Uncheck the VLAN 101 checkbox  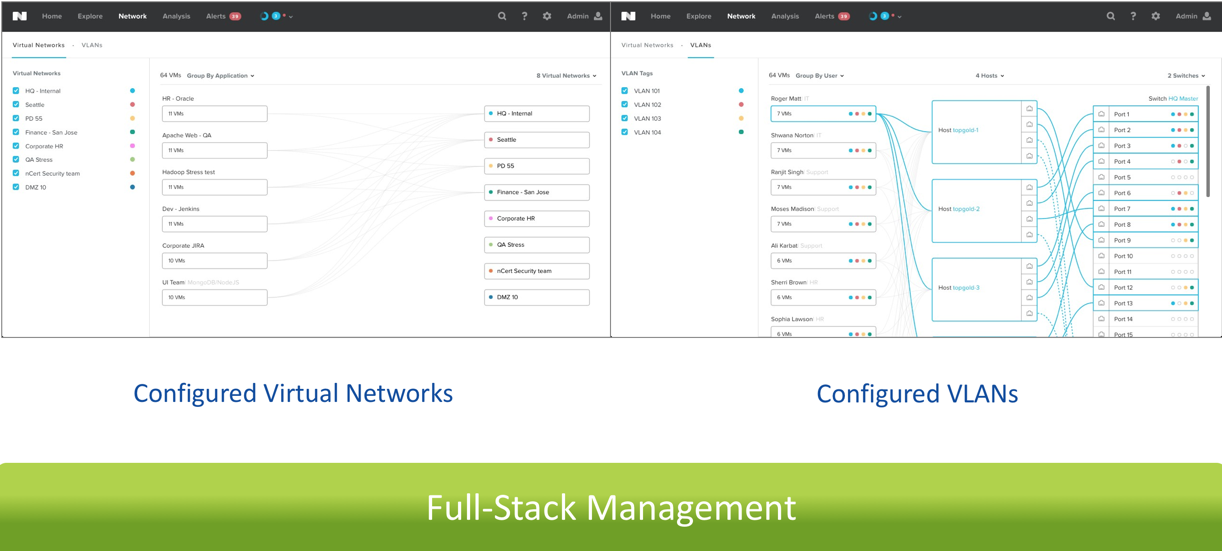click(625, 91)
